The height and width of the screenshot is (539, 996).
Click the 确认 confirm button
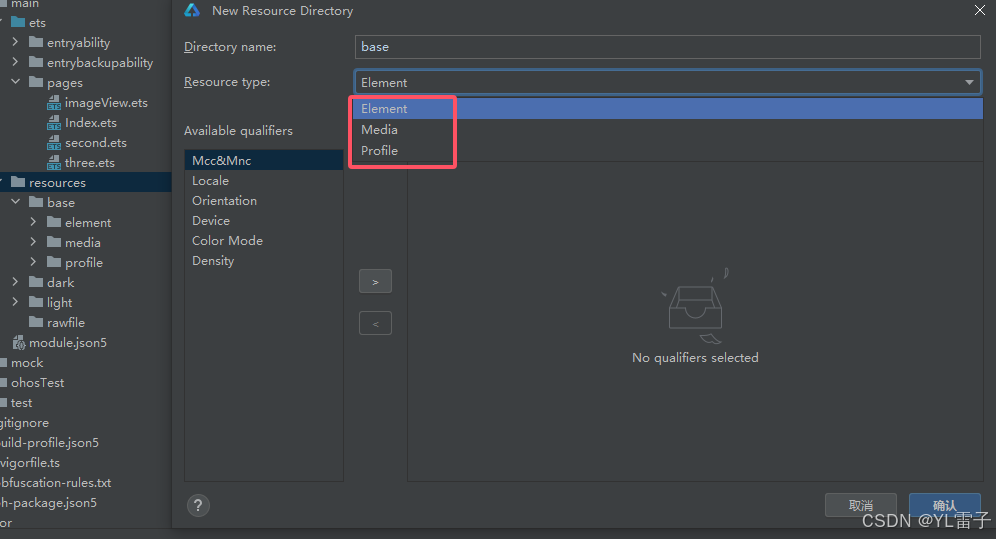[x=945, y=505]
